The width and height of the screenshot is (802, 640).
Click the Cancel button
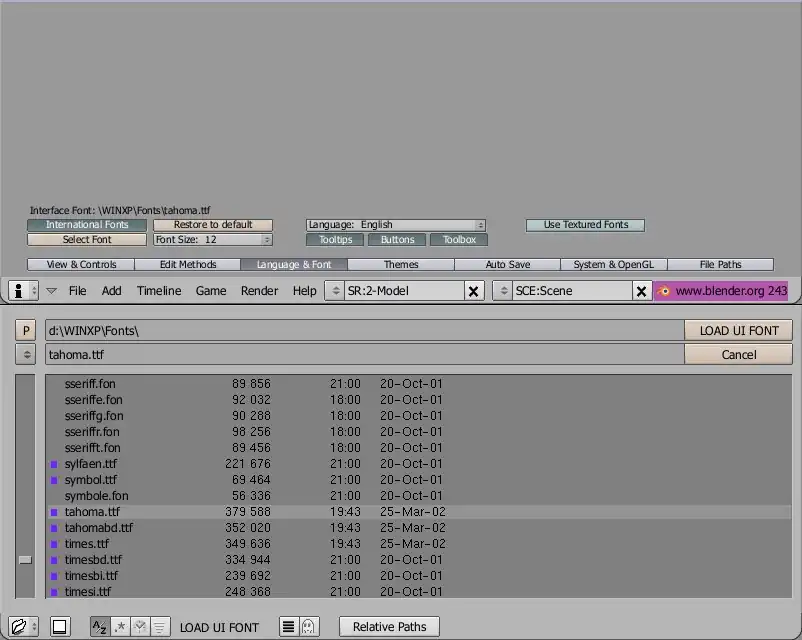[x=738, y=354]
